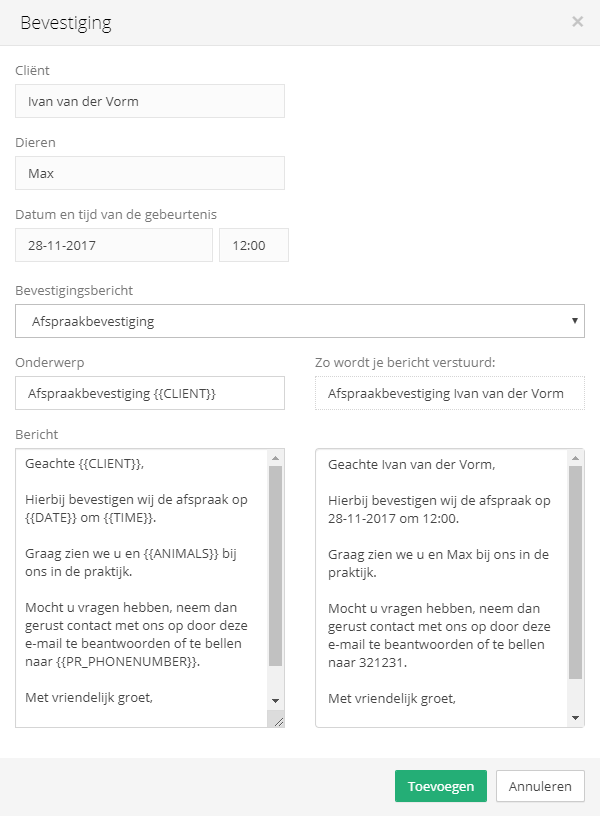Click the subject preview Afspraakbevestiging Ivan van der Vorm
The height and width of the screenshot is (816, 600).
450,393
